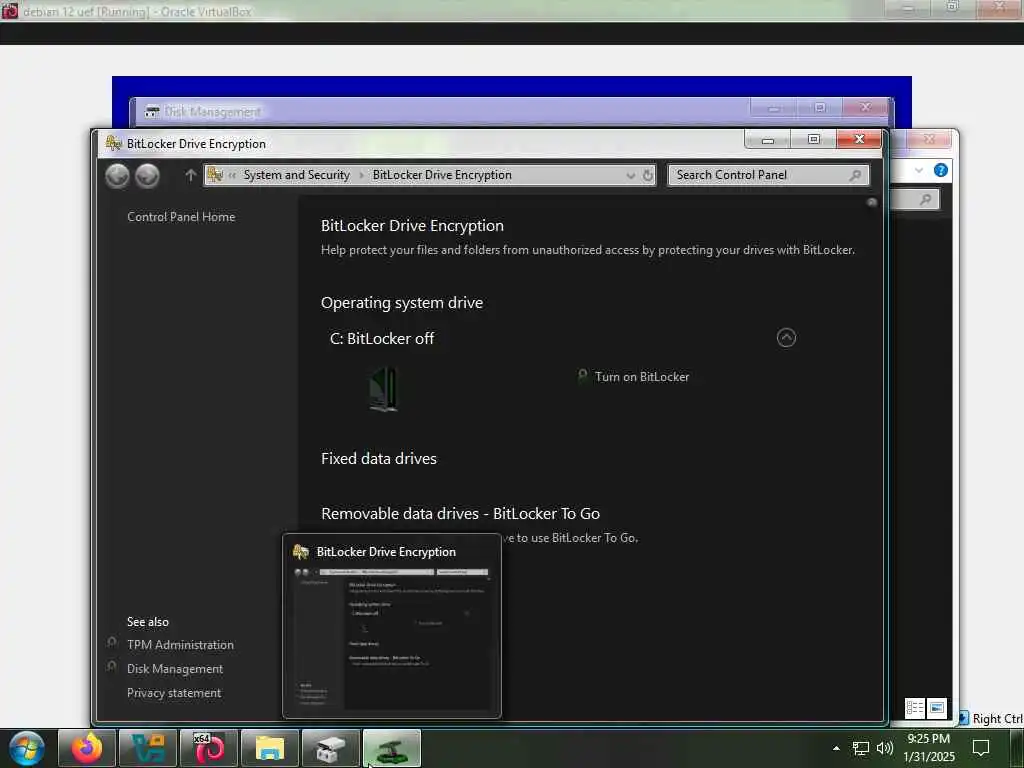
Task: Open the x64 debugger taskbar icon
Action: click(x=209, y=748)
